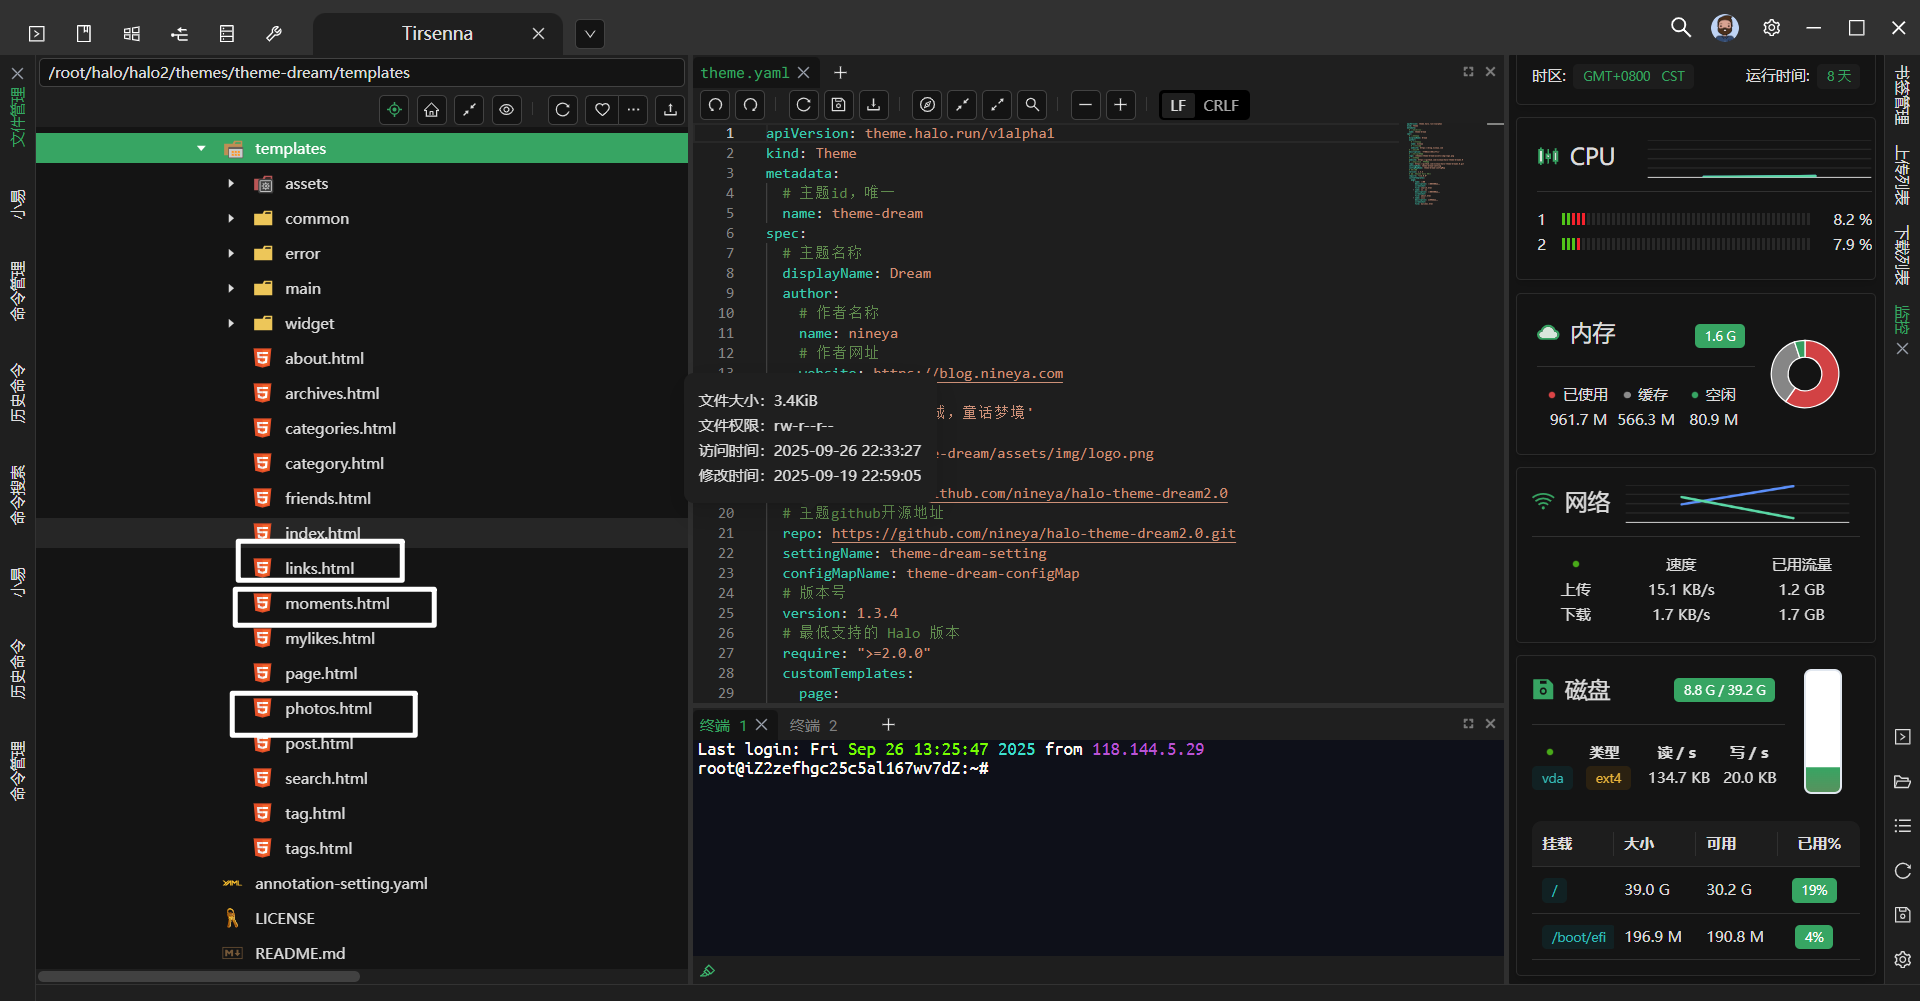Select LF line ending option
Viewport: 1920px width, 1001px height.
coord(1178,106)
